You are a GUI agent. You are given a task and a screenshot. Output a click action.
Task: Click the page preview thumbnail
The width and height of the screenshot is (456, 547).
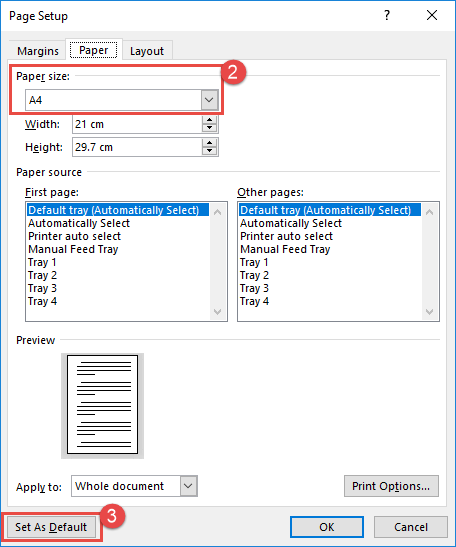(x=103, y=405)
